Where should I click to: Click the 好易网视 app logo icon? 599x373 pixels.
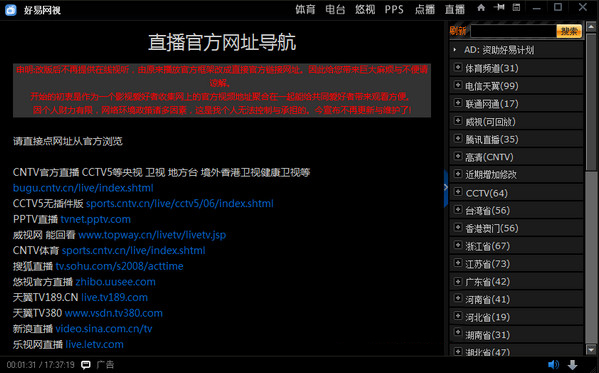(11, 10)
